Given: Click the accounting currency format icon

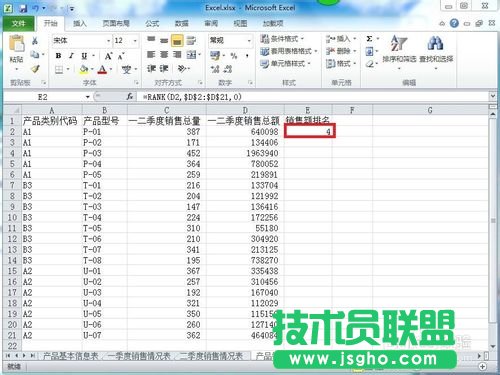Looking at the screenshot, I should (x=215, y=55).
